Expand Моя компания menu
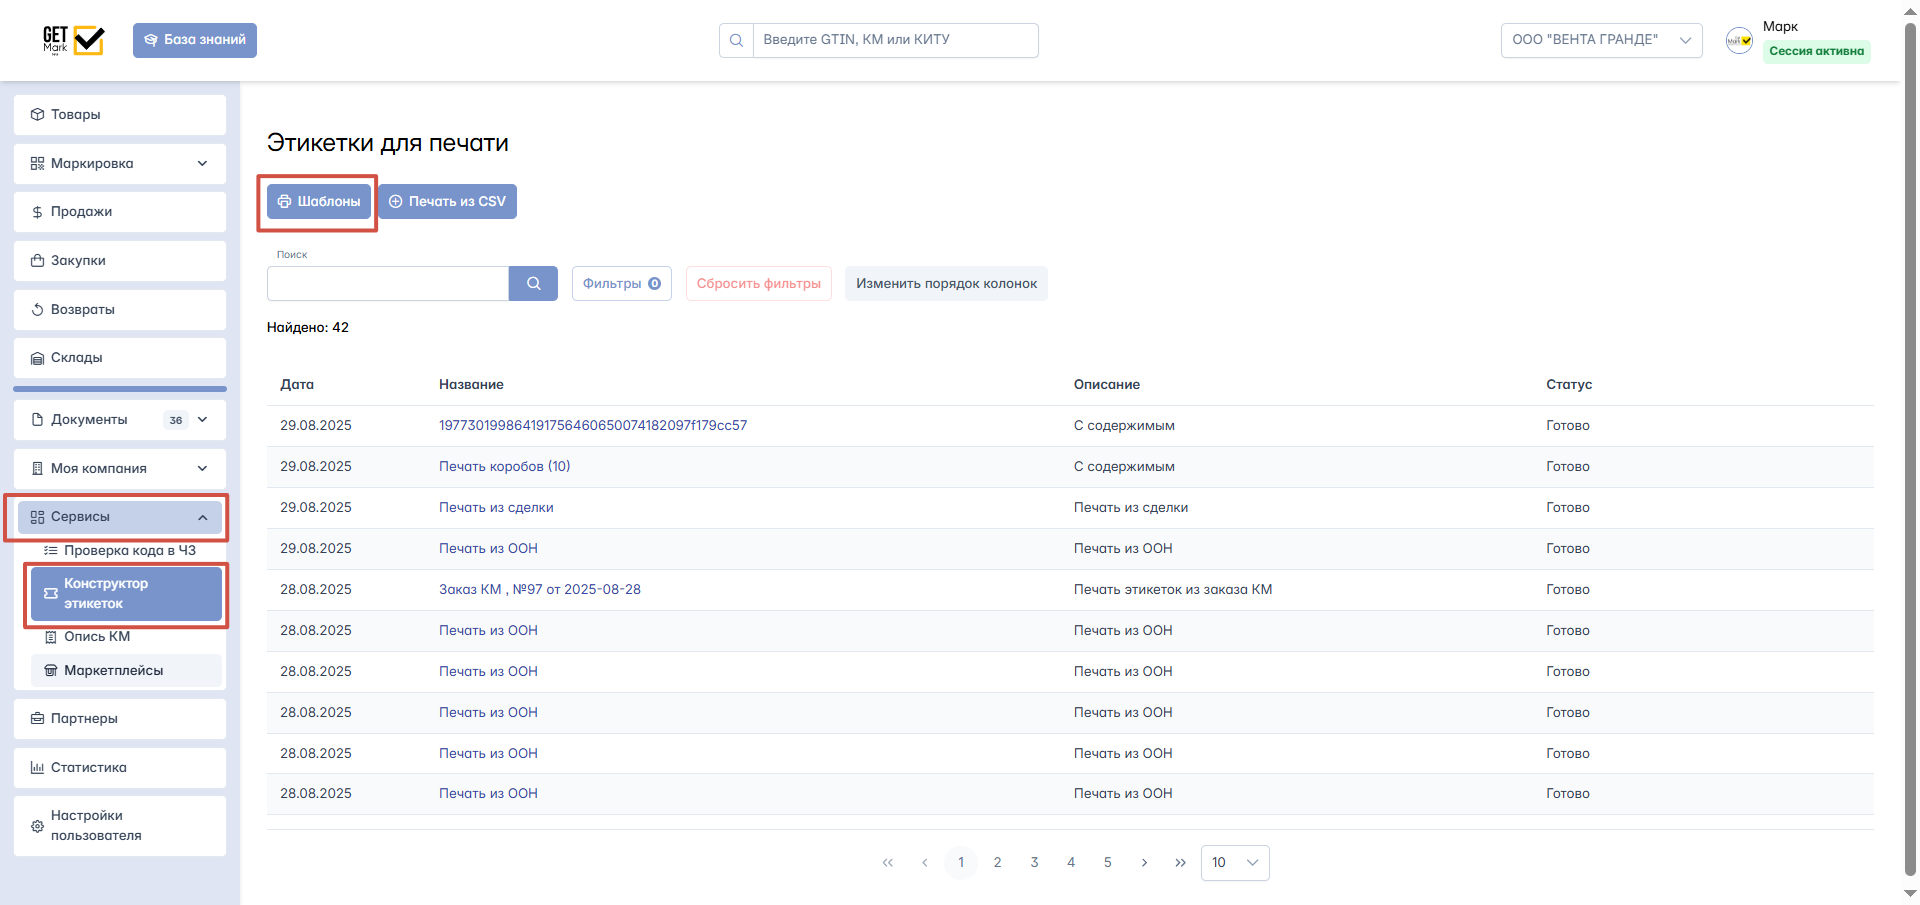The height and width of the screenshot is (905, 1920). pos(120,469)
